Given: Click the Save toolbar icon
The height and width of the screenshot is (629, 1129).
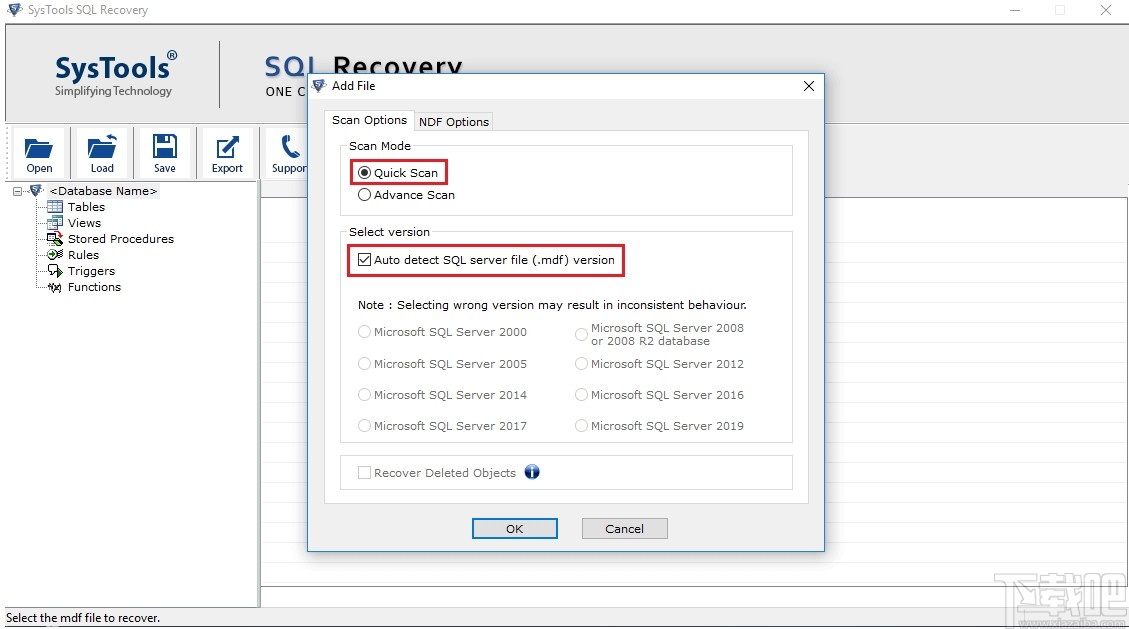Looking at the screenshot, I should tap(164, 152).
